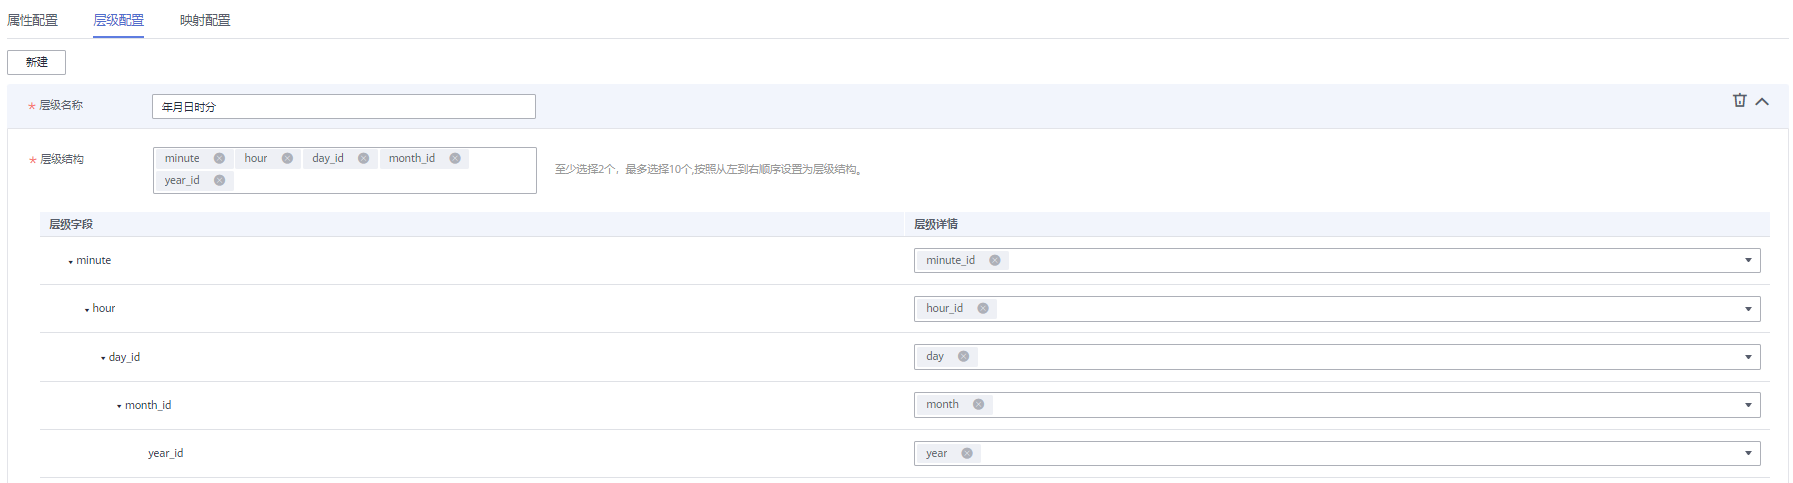Select the 层级配置 tab
This screenshot has height=483, width=1793.
coord(119,20)
